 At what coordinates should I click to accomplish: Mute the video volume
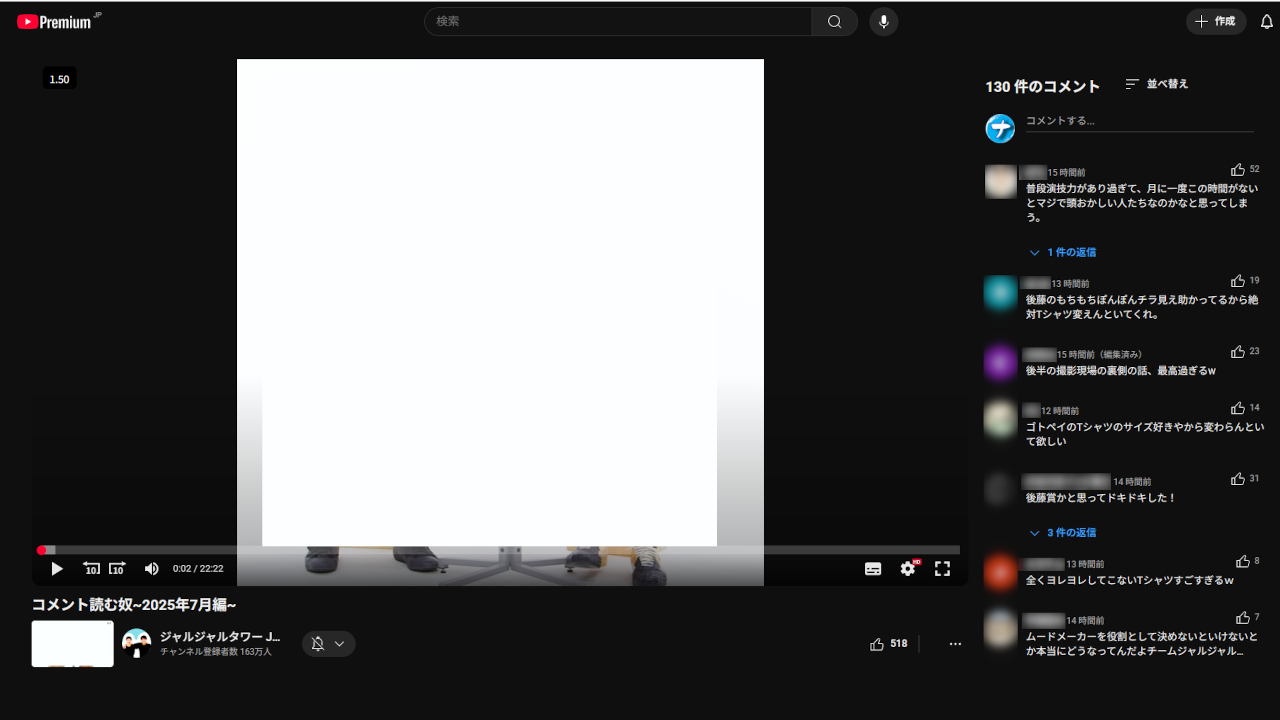[151, 568]
